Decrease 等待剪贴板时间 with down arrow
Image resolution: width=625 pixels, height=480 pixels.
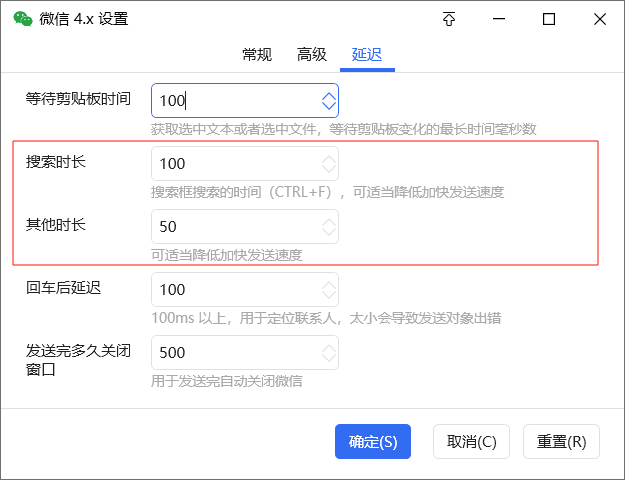[x=329, y=105]
